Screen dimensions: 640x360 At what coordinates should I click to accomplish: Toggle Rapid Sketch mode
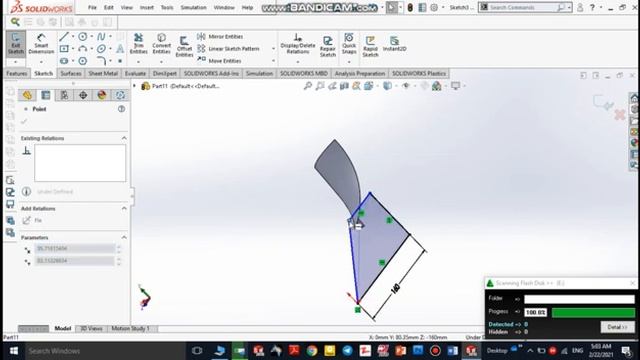(370, 46)
